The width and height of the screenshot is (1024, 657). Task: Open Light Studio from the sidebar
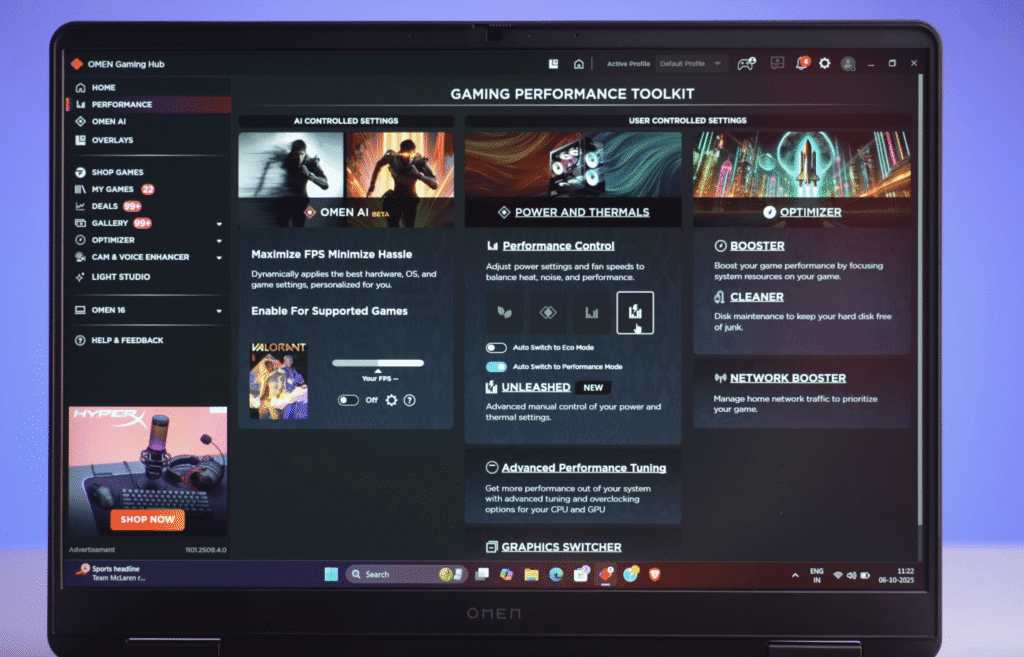coord(120,276)
